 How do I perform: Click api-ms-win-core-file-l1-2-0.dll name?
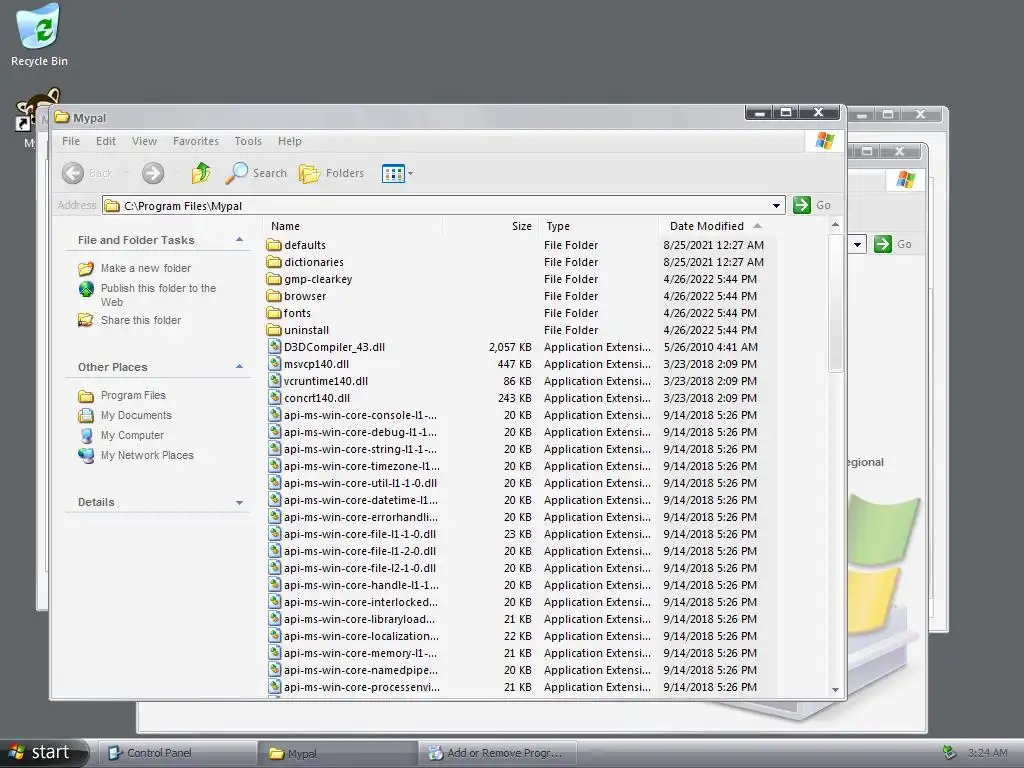point(360,551)
